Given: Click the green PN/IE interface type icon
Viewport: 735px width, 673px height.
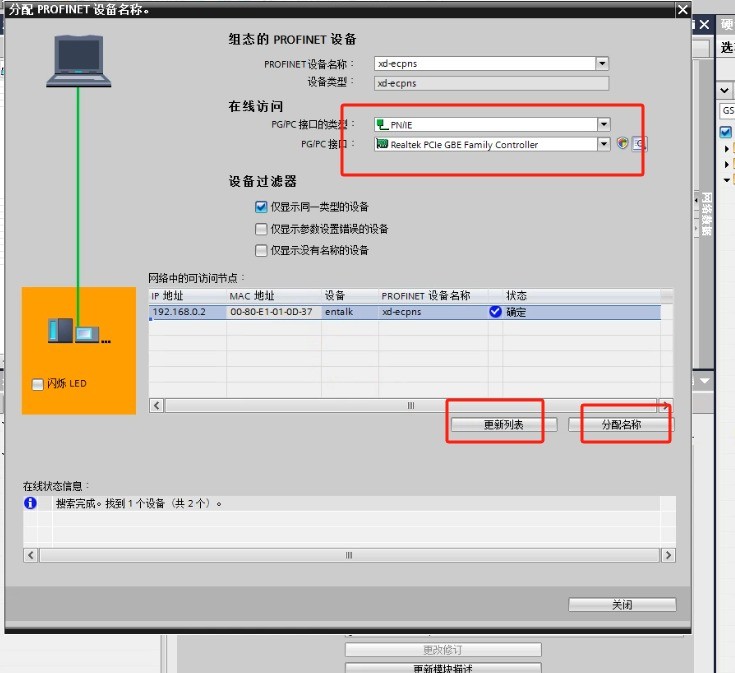Looking at the screenshot, I should (x=382, y=124).
